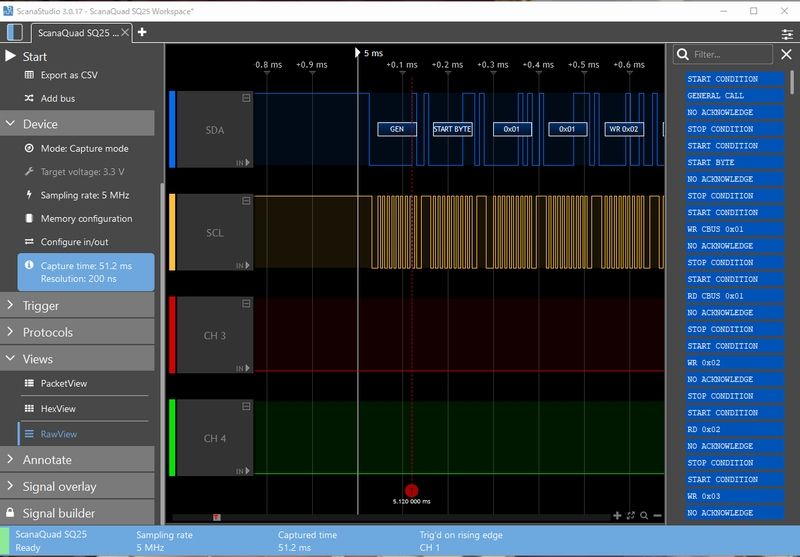Click Add bus

pyautogui.click(x=58, y=98)
